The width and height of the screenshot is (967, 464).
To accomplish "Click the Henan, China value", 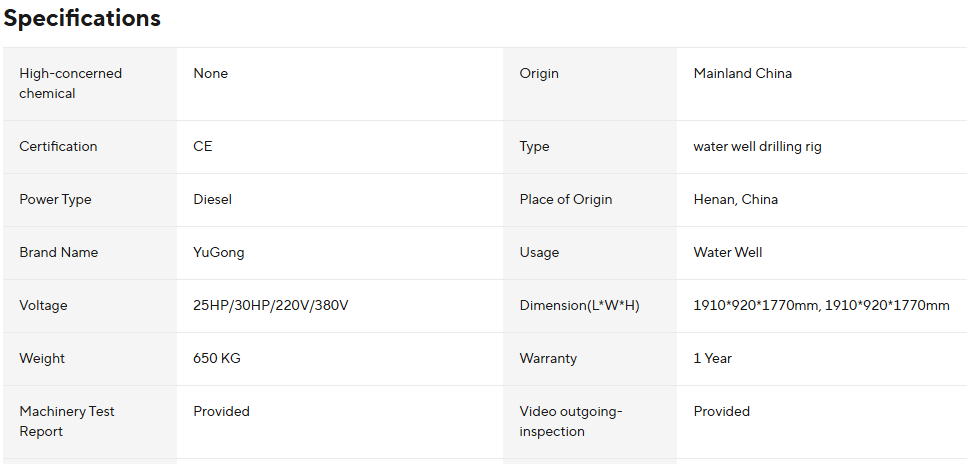I will (x=735, y=199).
